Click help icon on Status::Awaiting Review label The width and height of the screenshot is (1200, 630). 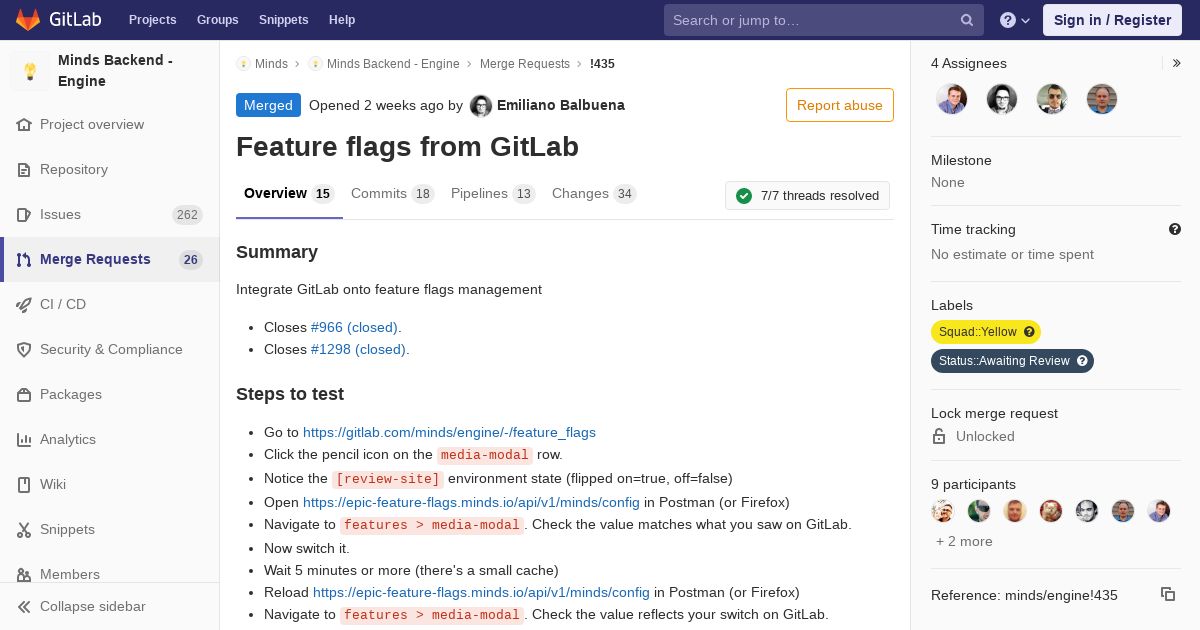1082,361
